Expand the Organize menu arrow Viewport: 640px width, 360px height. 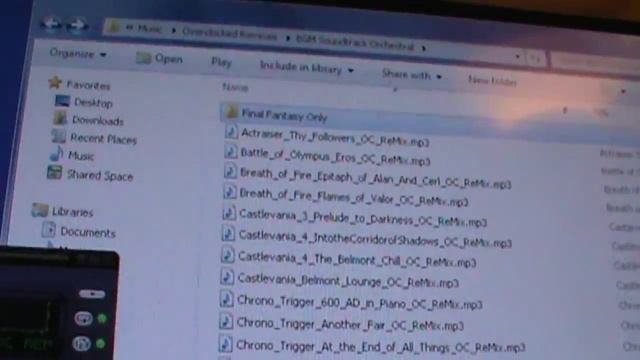click(103, 55)
